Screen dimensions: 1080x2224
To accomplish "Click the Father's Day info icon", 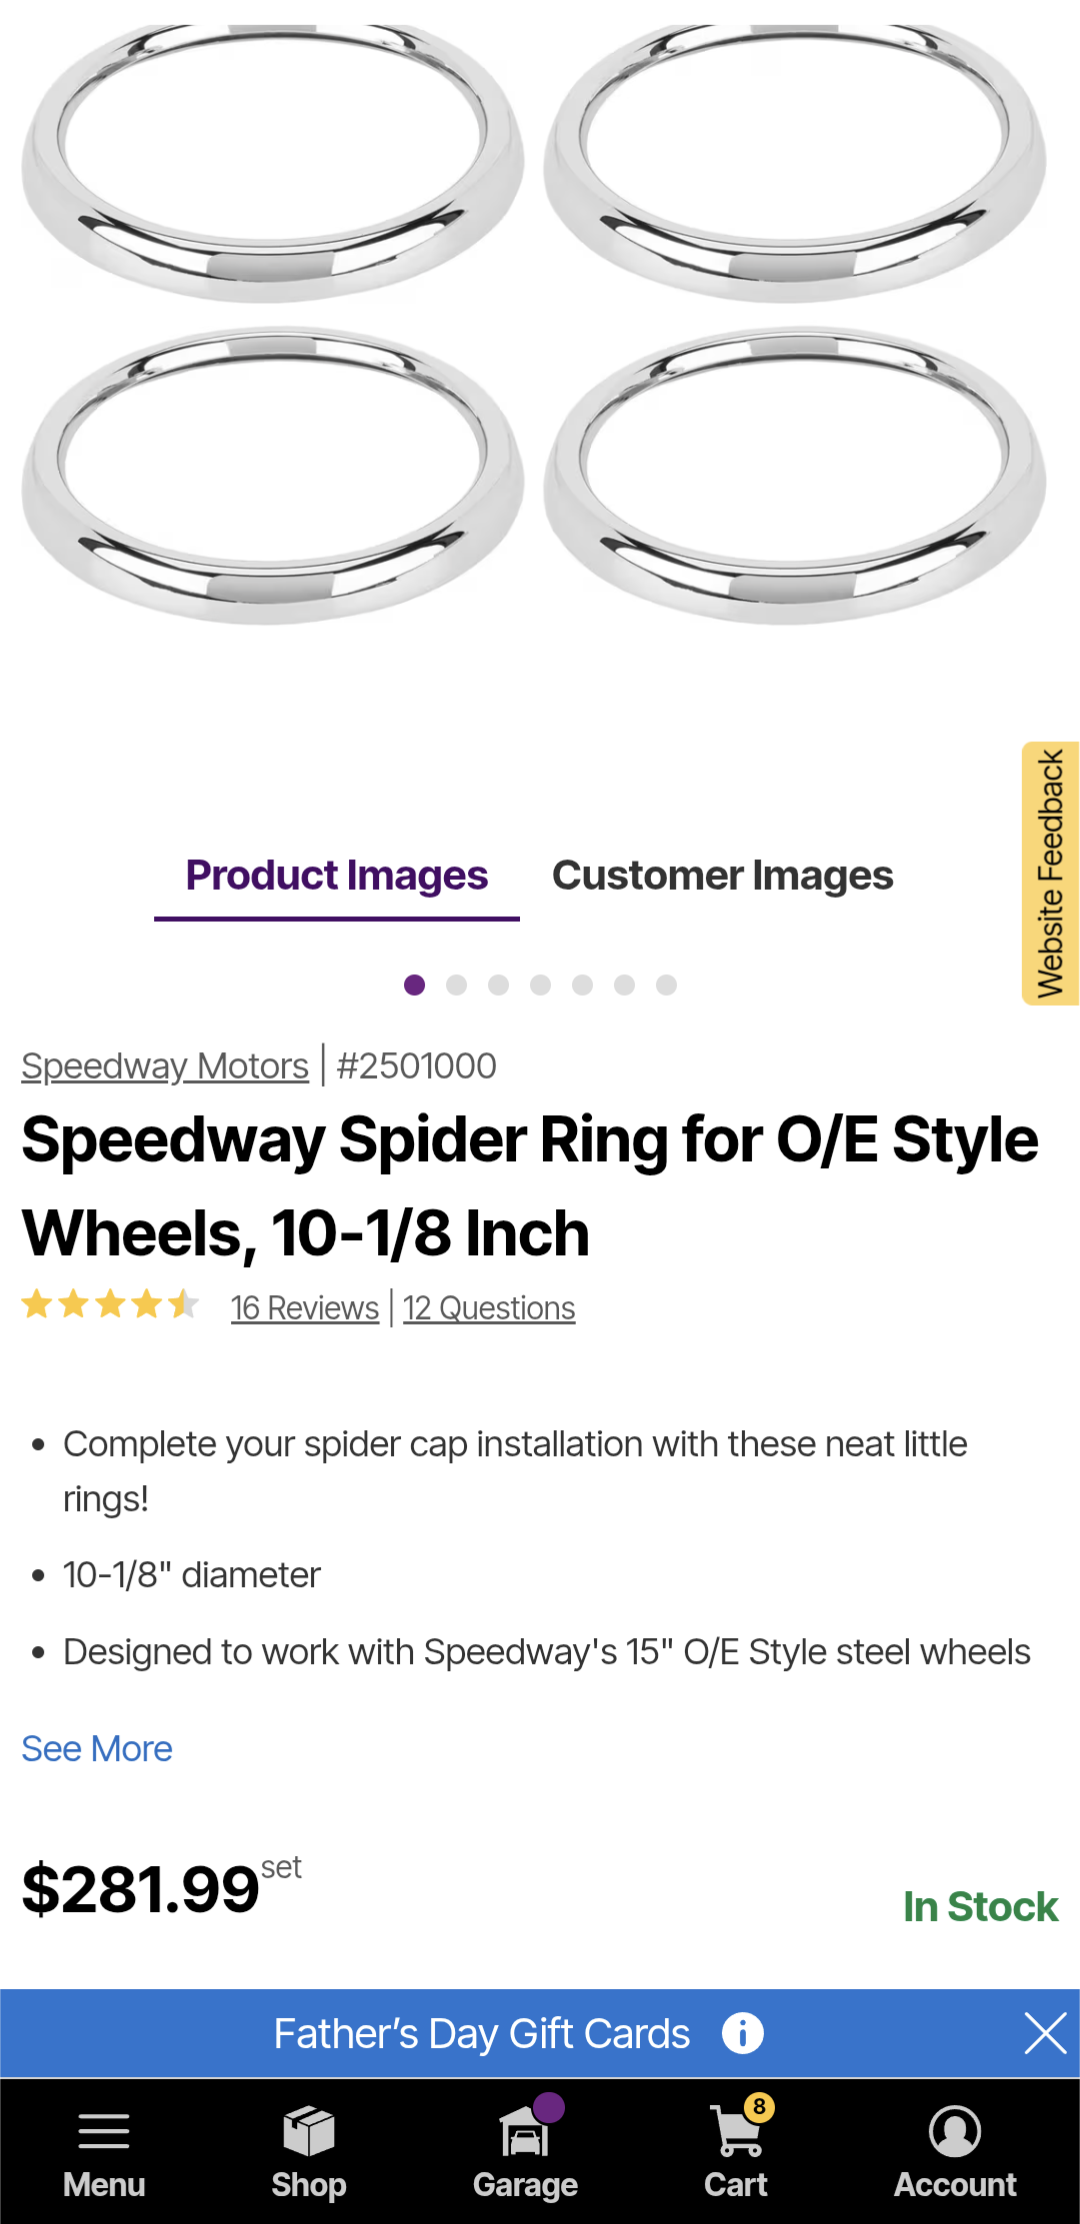I will pyautogui.click(x=742, y=2033).
